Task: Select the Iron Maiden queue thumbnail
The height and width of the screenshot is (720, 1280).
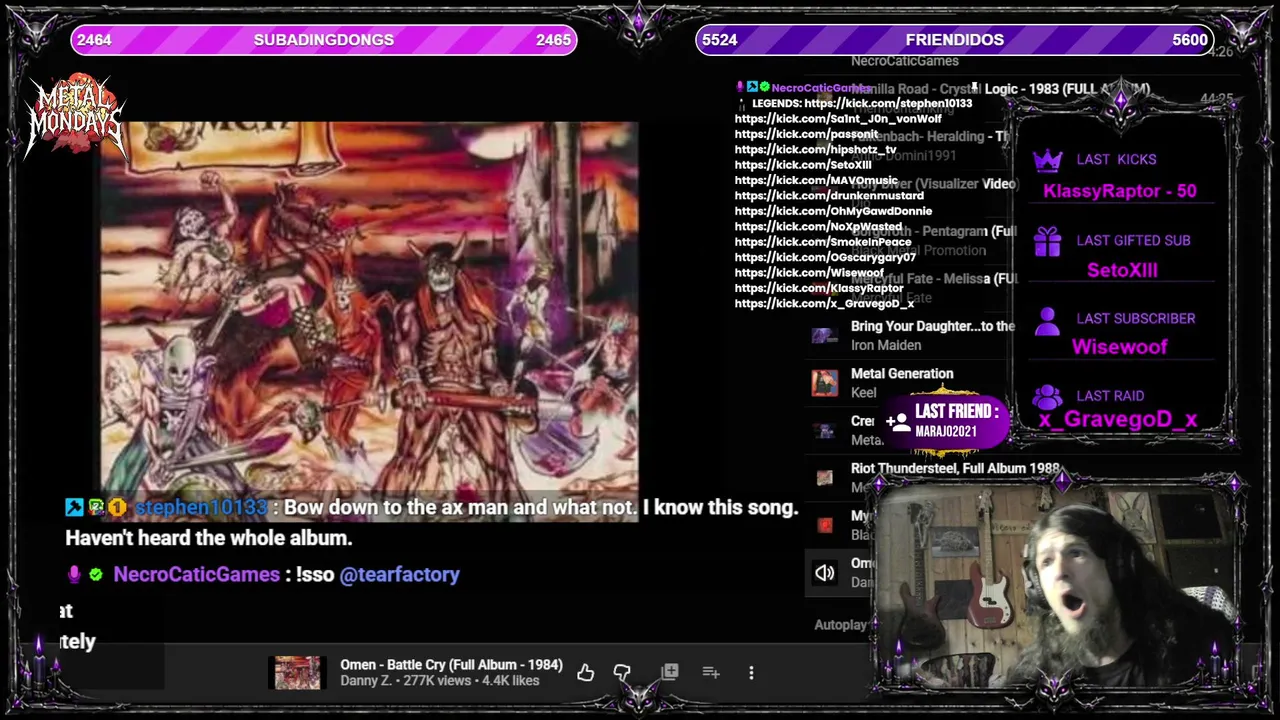Action: (825, 336)
